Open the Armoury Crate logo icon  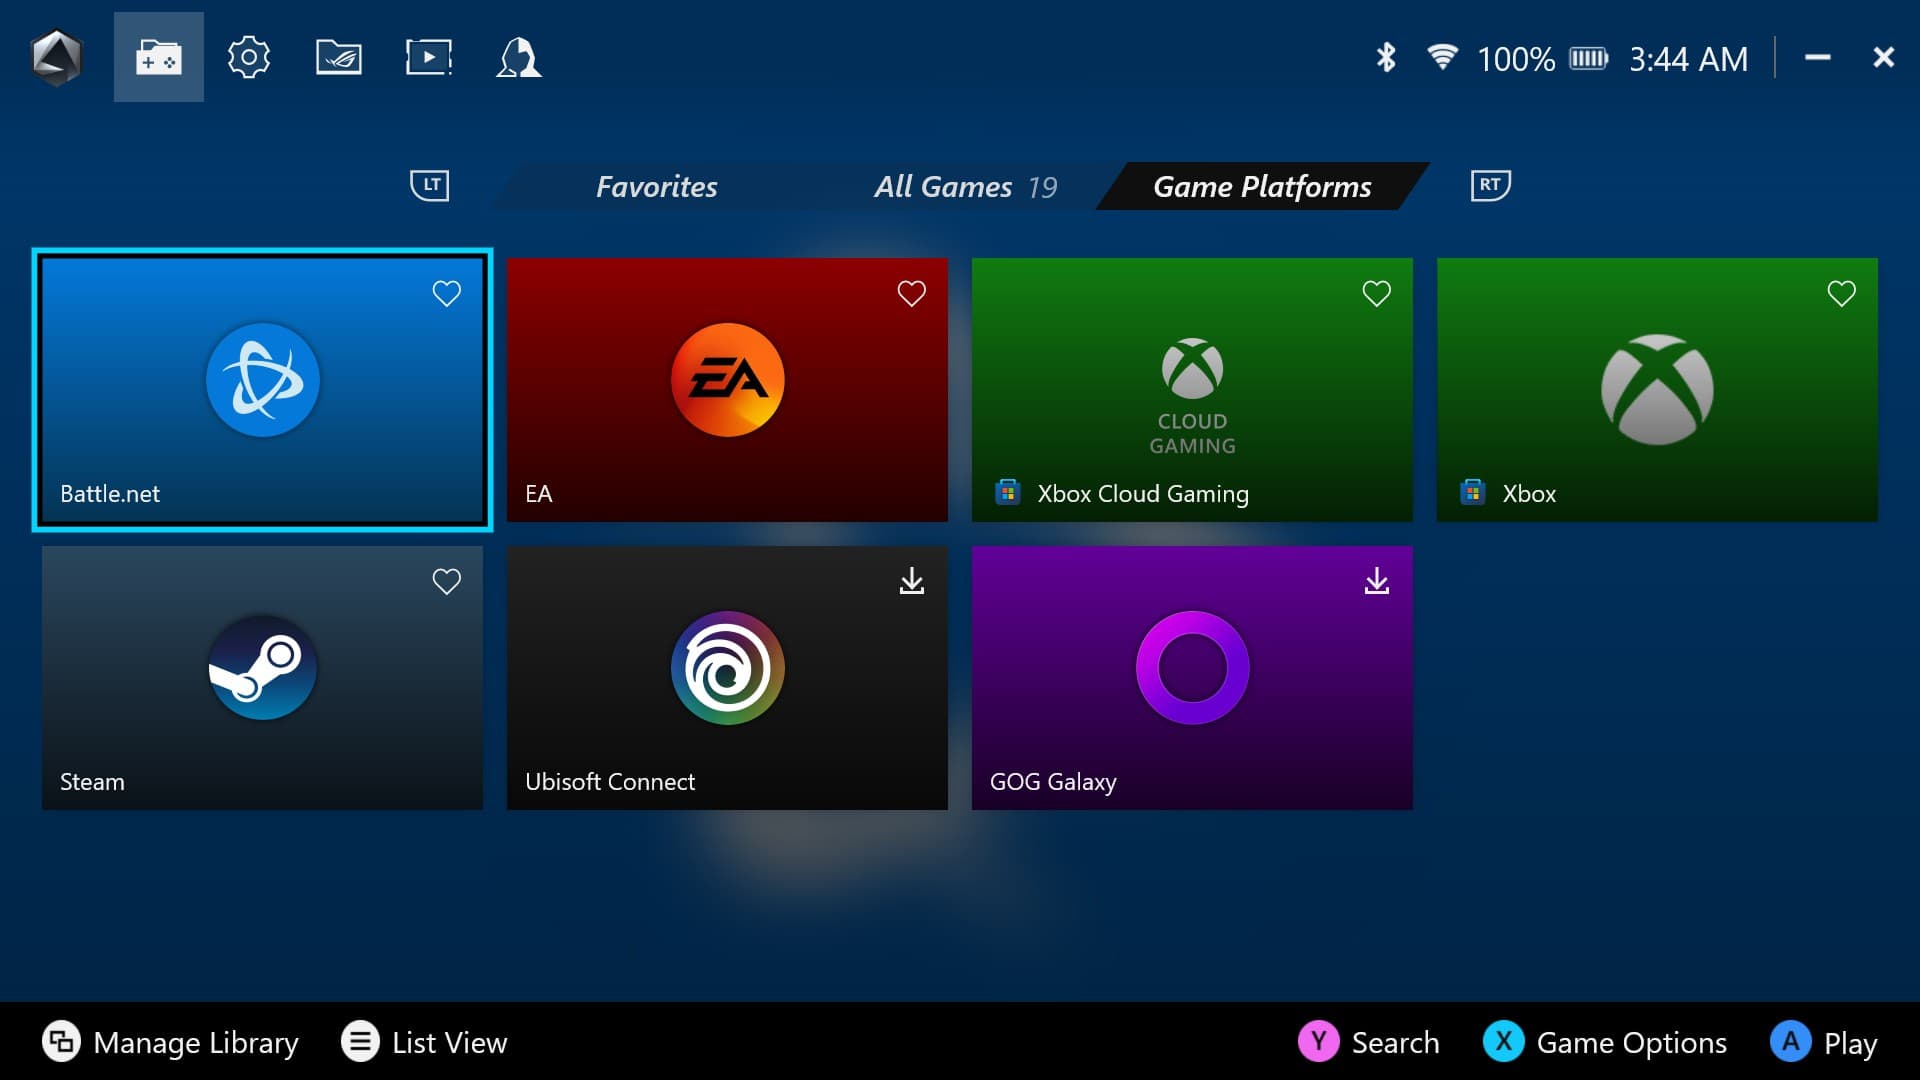pyautogui.click(x=56, y=57)
